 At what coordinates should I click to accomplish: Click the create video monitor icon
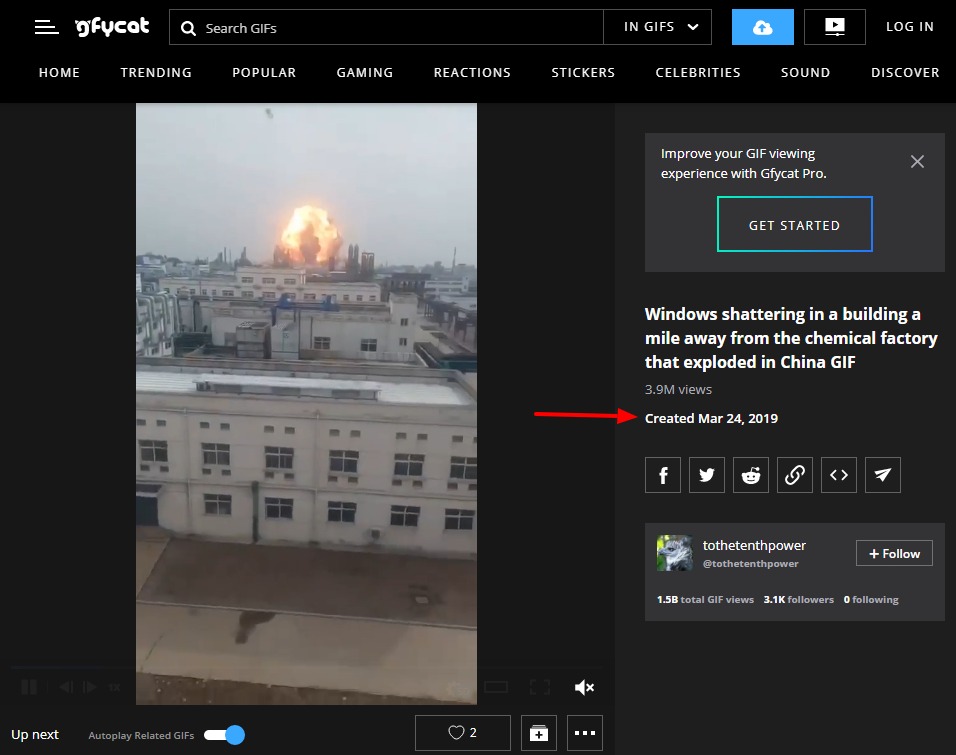coord(835,27)
